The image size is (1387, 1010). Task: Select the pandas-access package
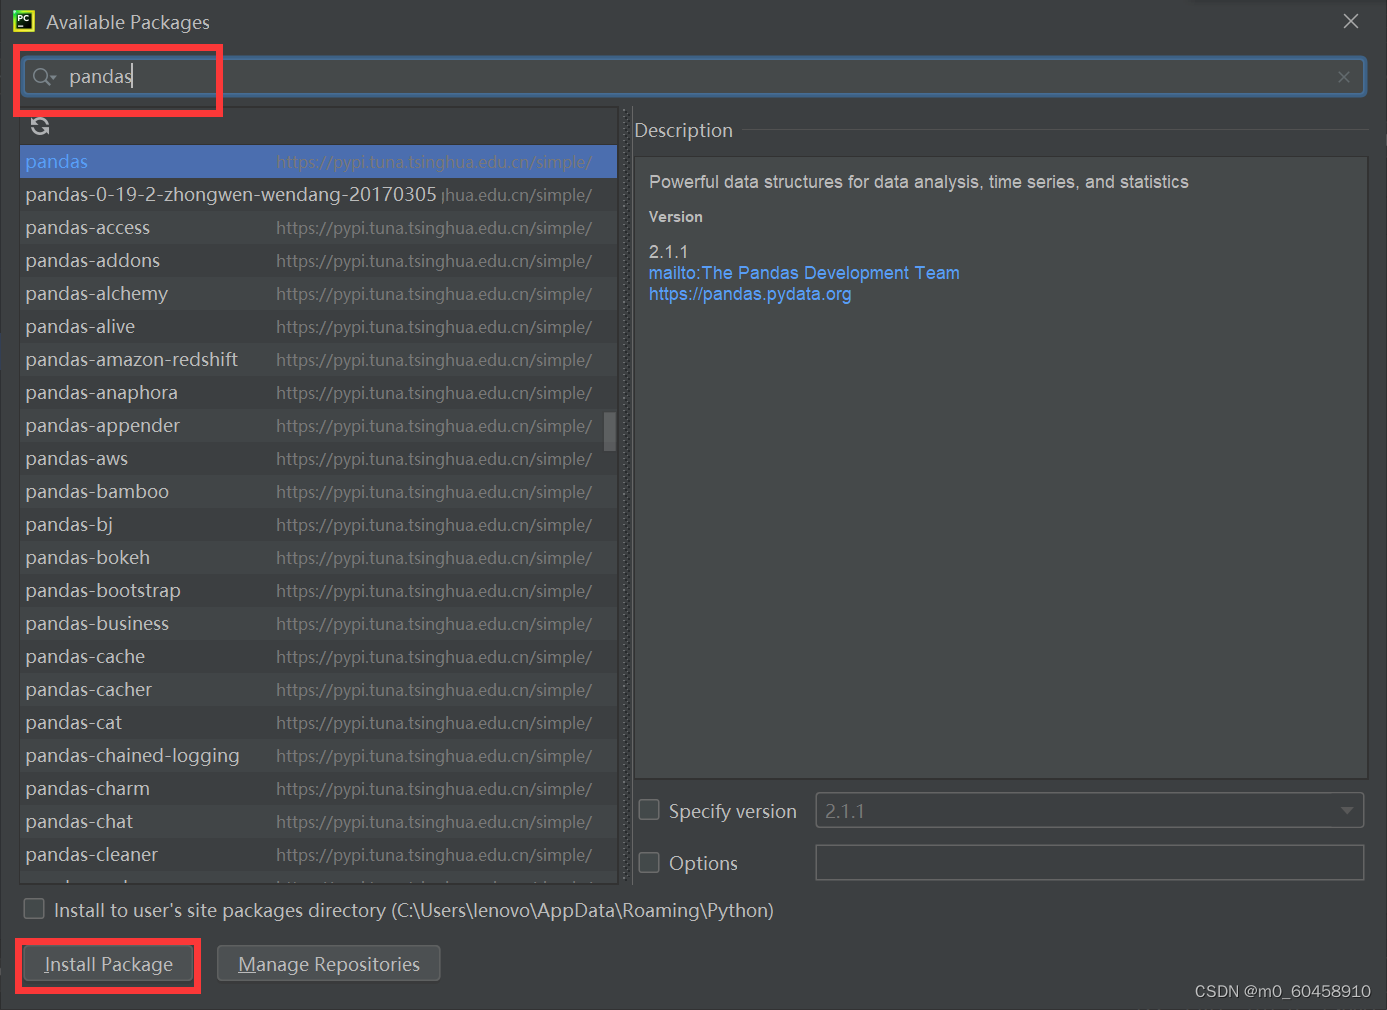(318, 228)
